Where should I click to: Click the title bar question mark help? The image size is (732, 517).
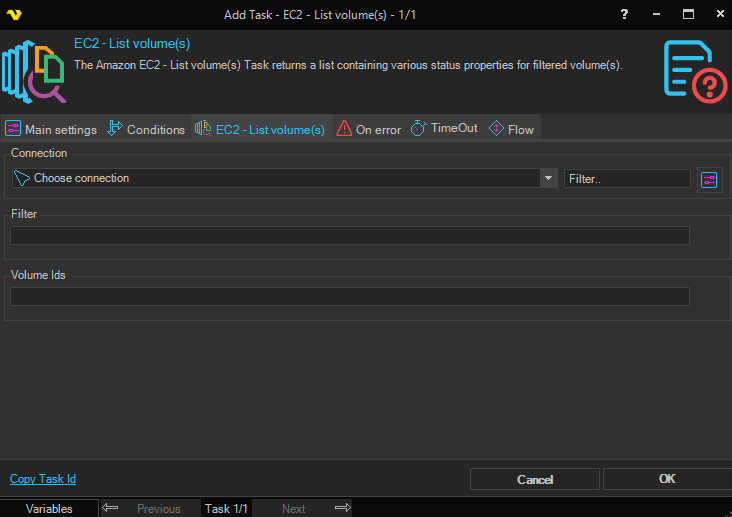(624, 14)
